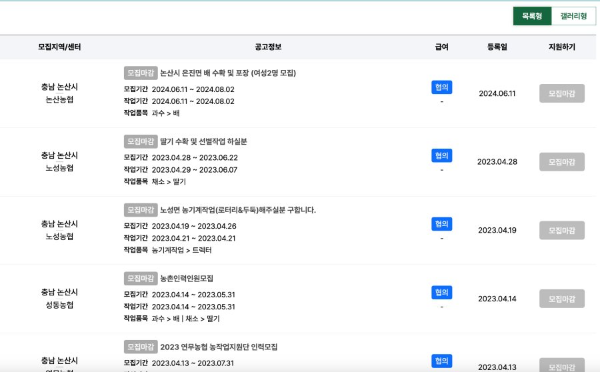This screenshot has height=372, width=600.
Task: Click 작업기간 2023.04.21 ~ 2023.04.21
Action: (x=194, y=238)
